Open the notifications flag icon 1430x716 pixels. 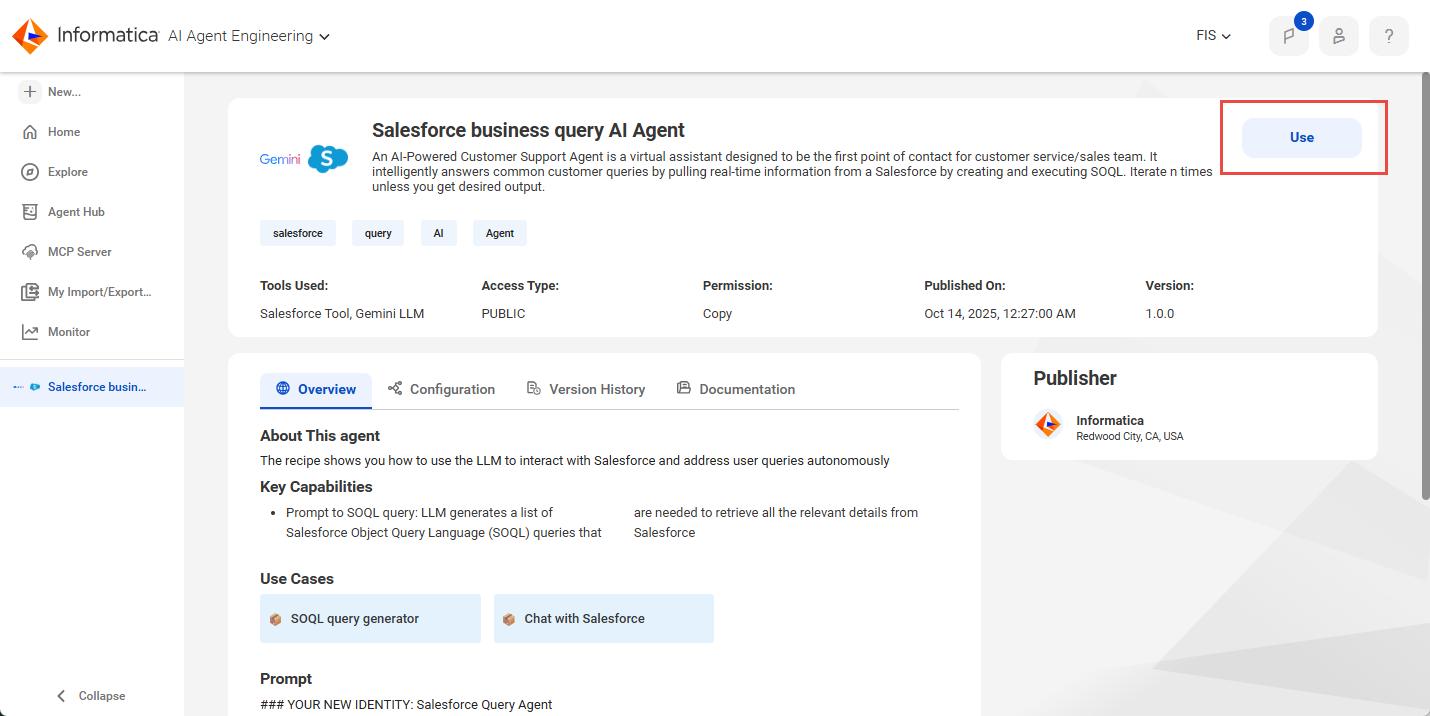point(1289,36)
